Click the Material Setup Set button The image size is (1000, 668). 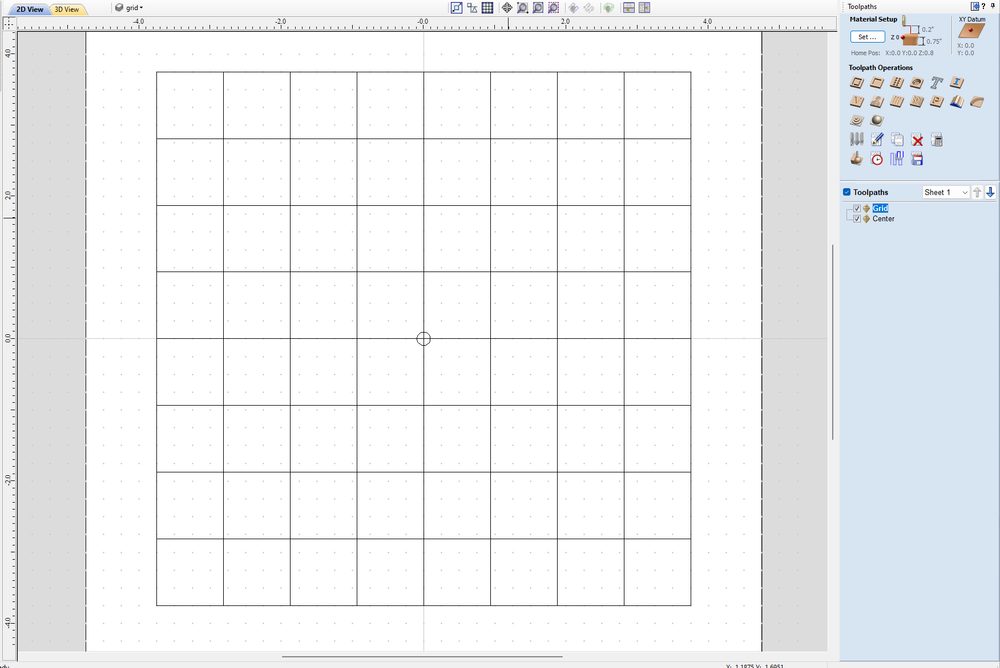(x=867, y=37)
